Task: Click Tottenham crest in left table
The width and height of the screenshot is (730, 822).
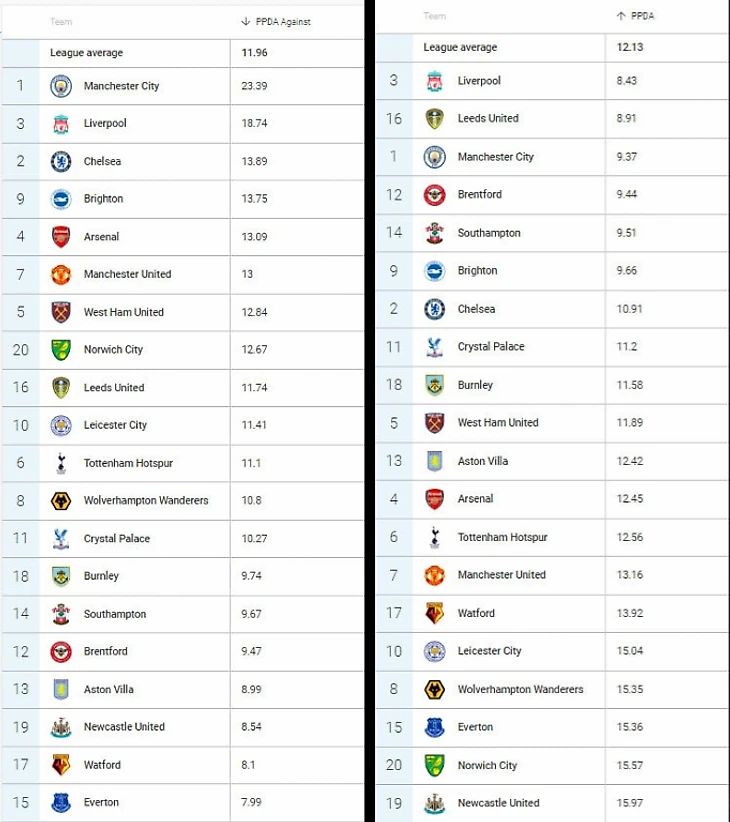Action: point(61,463)
